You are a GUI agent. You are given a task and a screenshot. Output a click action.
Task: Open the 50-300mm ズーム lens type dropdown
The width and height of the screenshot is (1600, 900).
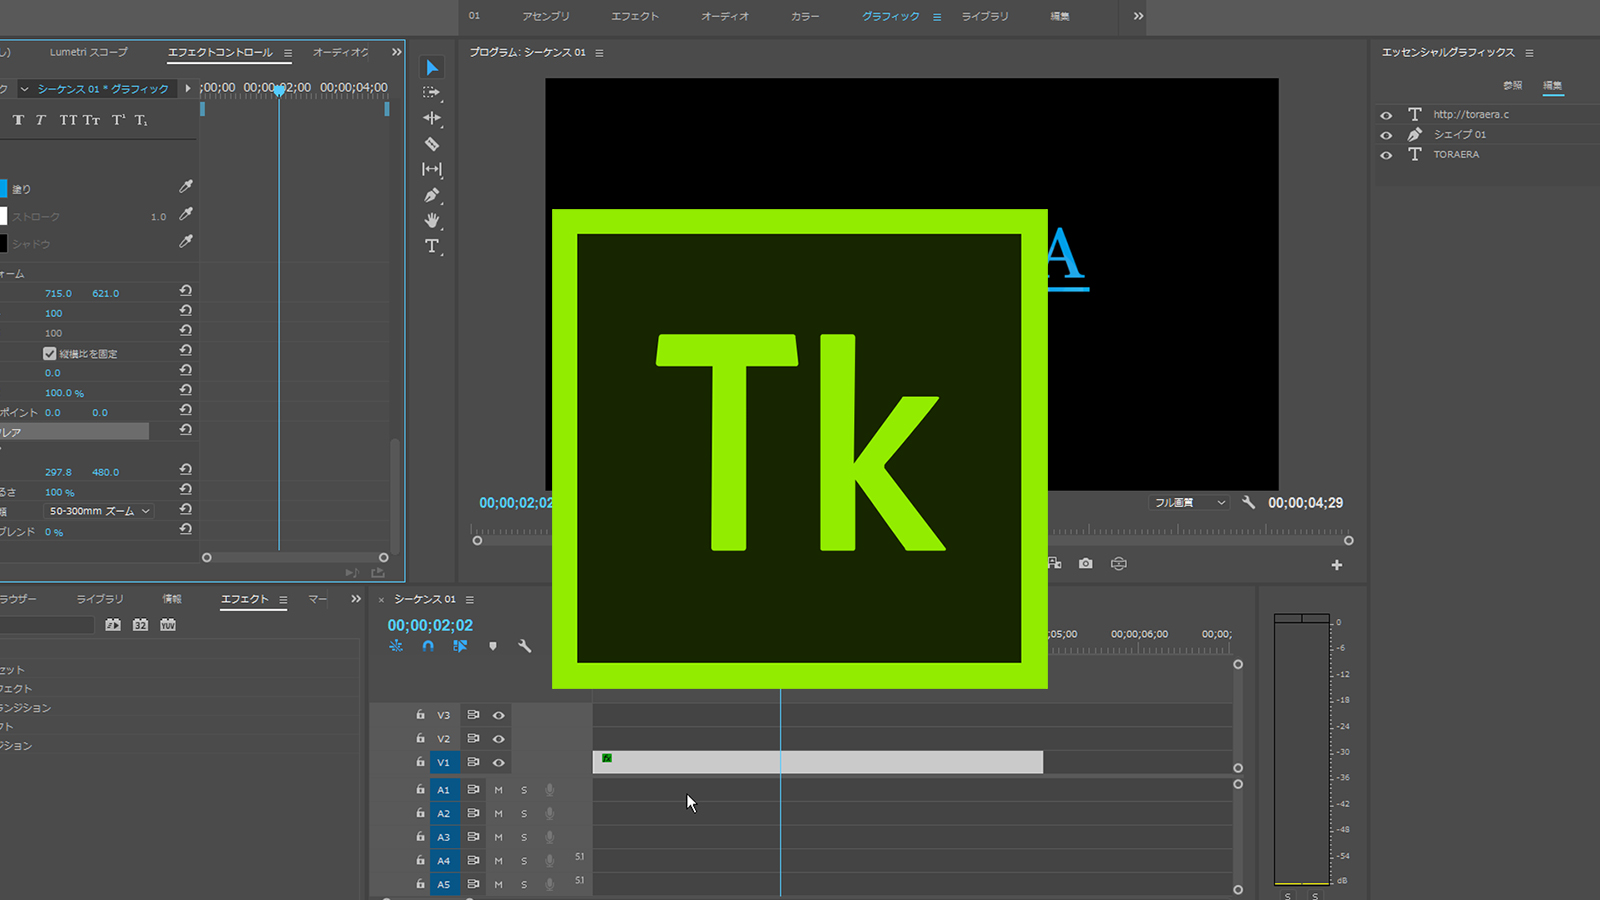click(x=100, y=511)
